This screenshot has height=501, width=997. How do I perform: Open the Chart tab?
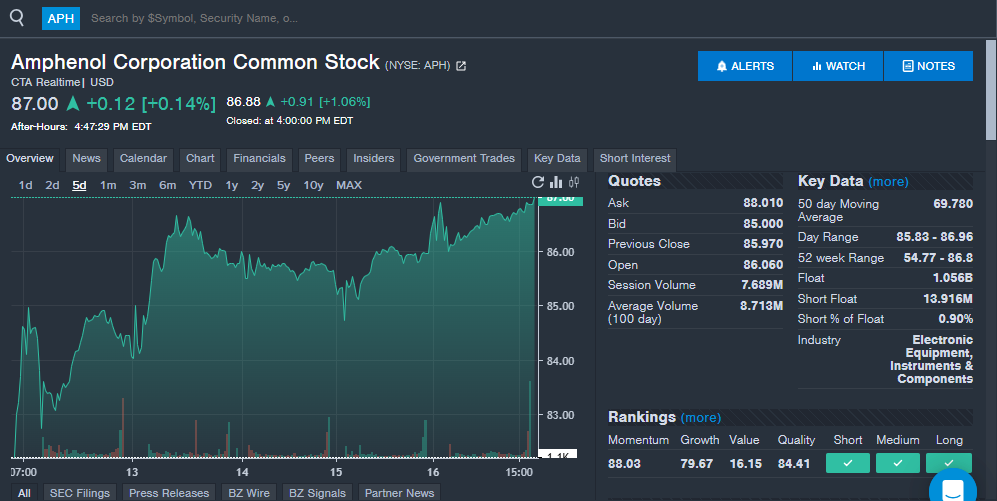click(x=200, y=159)
